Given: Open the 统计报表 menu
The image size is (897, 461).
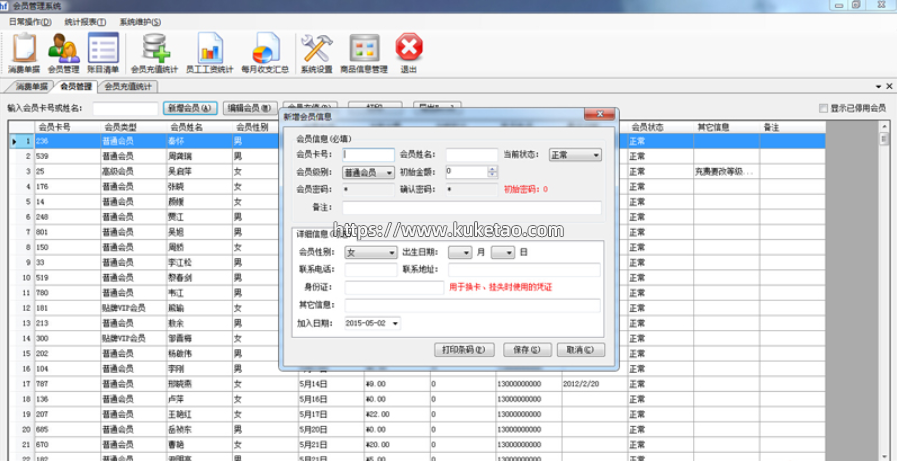Looking at the screenshot, I should click(85, 22).
